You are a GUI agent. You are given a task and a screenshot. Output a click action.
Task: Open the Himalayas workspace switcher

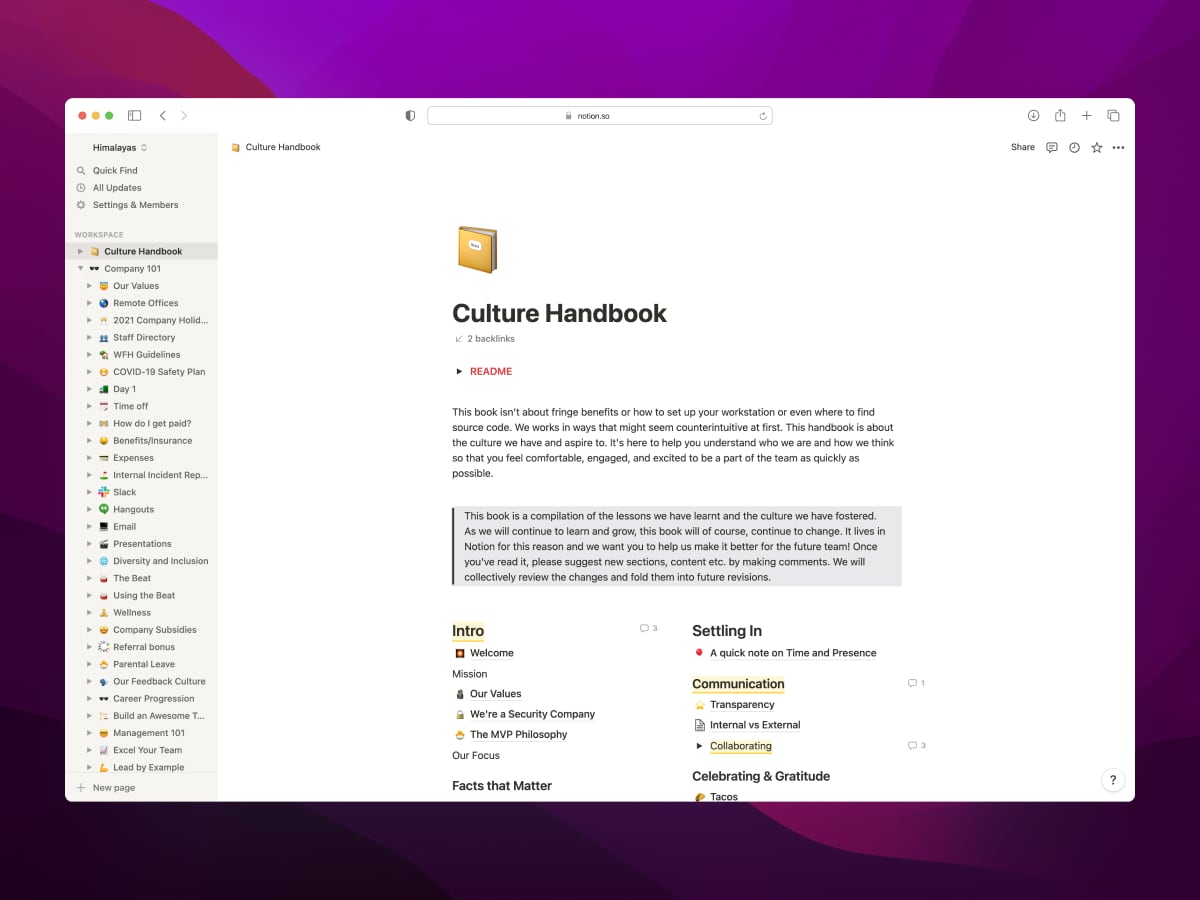119,148
